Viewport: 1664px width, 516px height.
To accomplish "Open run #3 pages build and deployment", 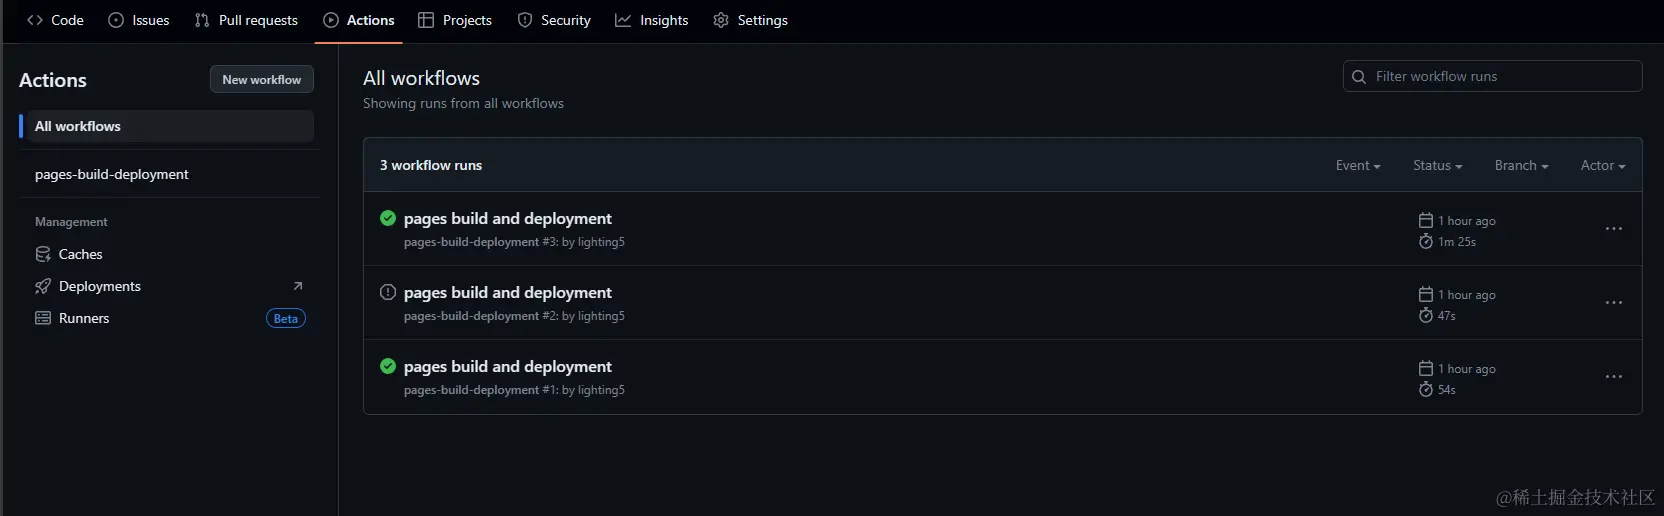I will [507, 218].
